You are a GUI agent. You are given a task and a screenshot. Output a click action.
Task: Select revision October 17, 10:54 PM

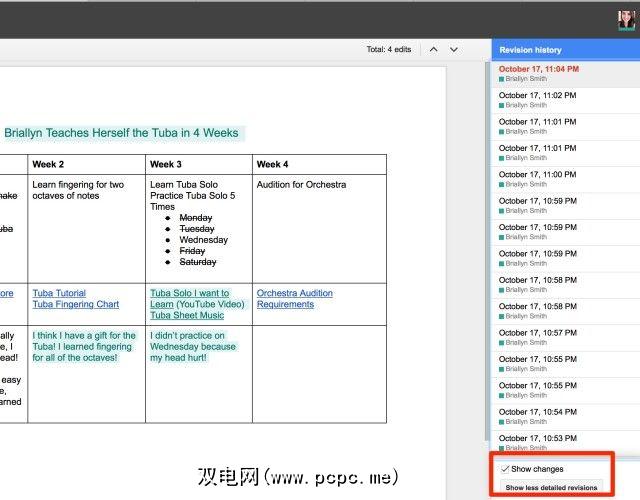coord(566,417)
